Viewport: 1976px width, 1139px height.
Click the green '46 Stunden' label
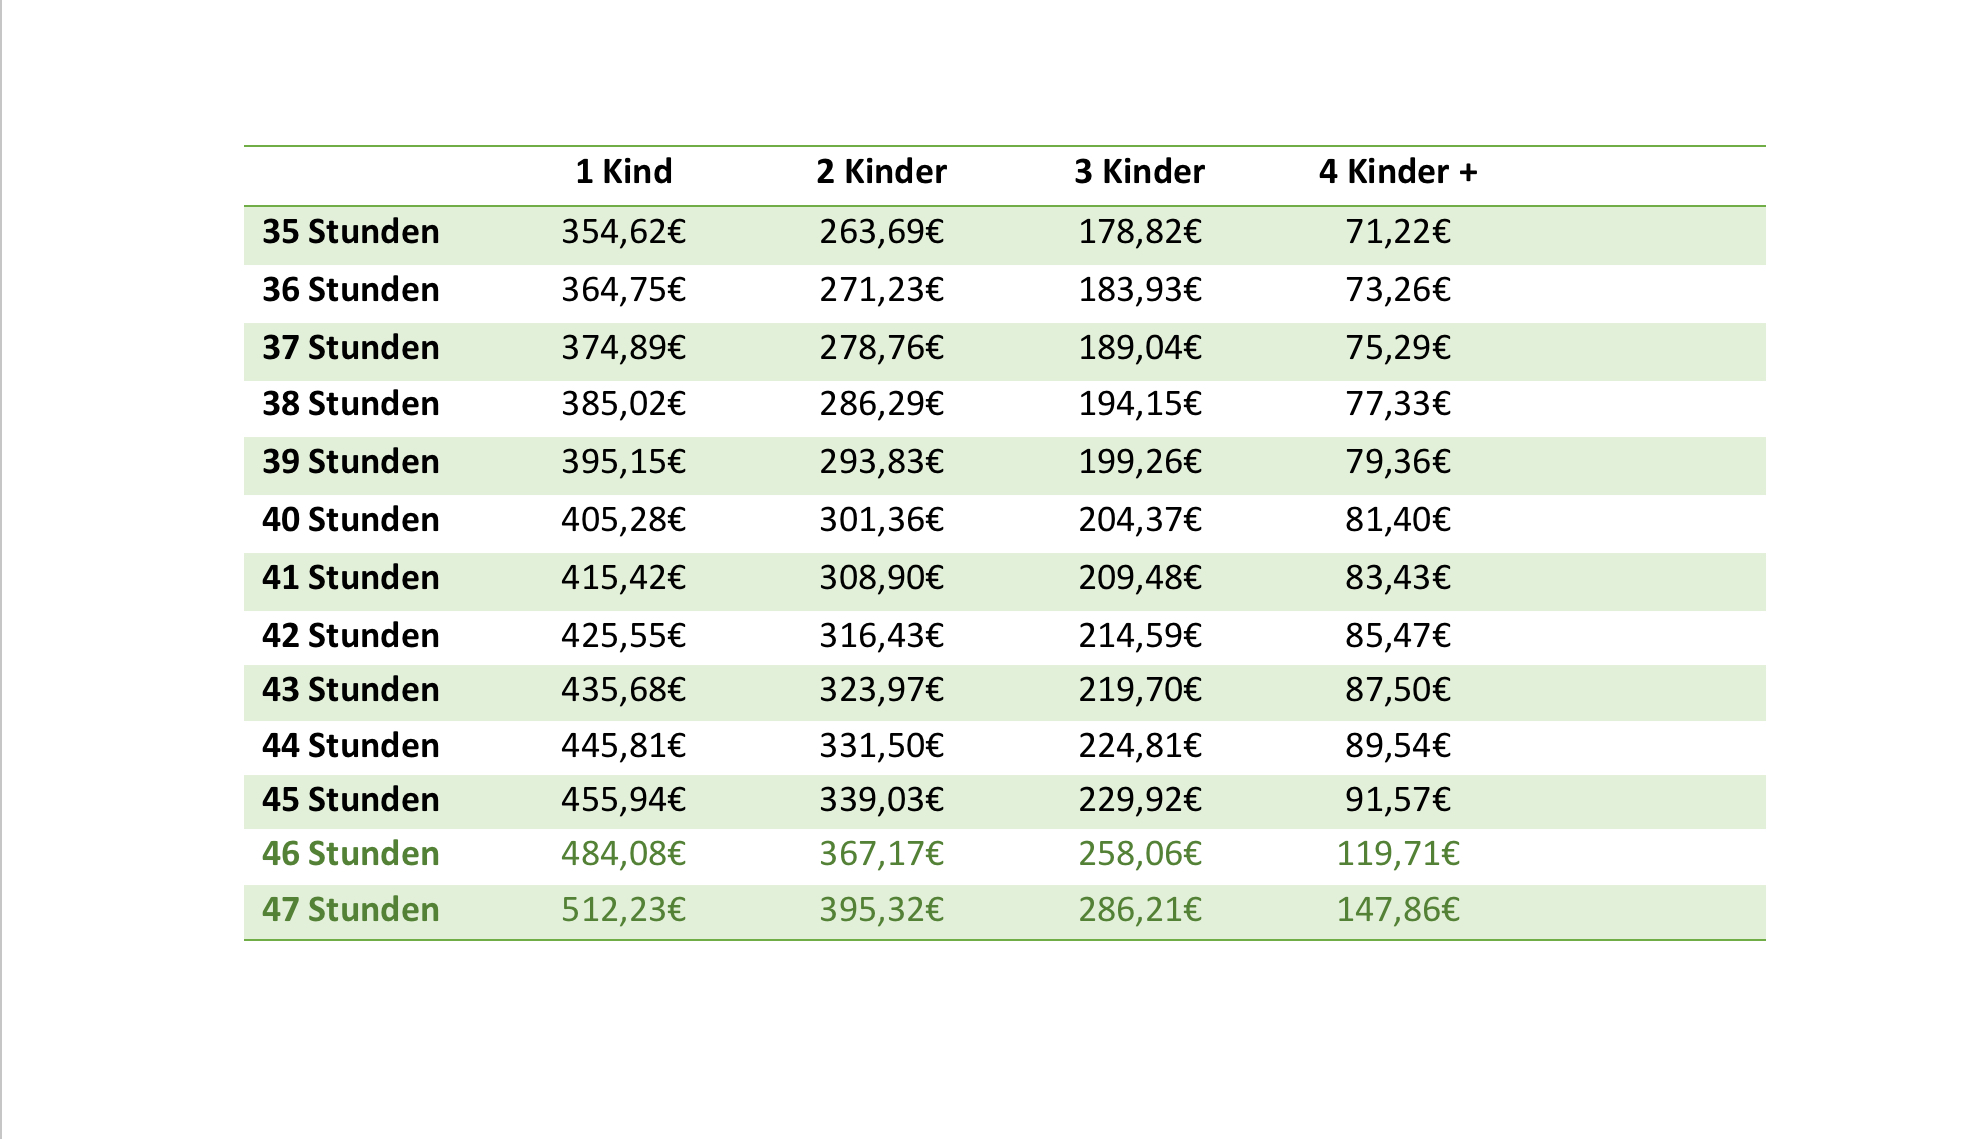(x=351, y=854)
